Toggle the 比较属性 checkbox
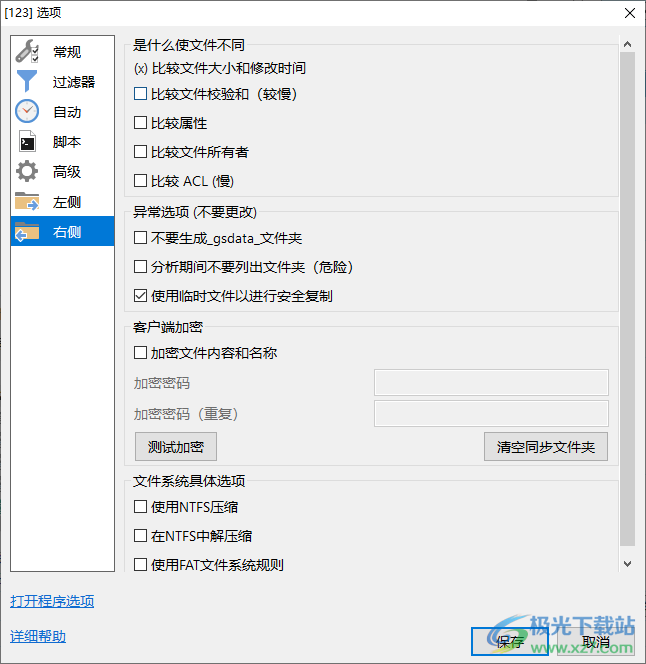The width and height of the screenshot is (646, 664). pos(140,123)
